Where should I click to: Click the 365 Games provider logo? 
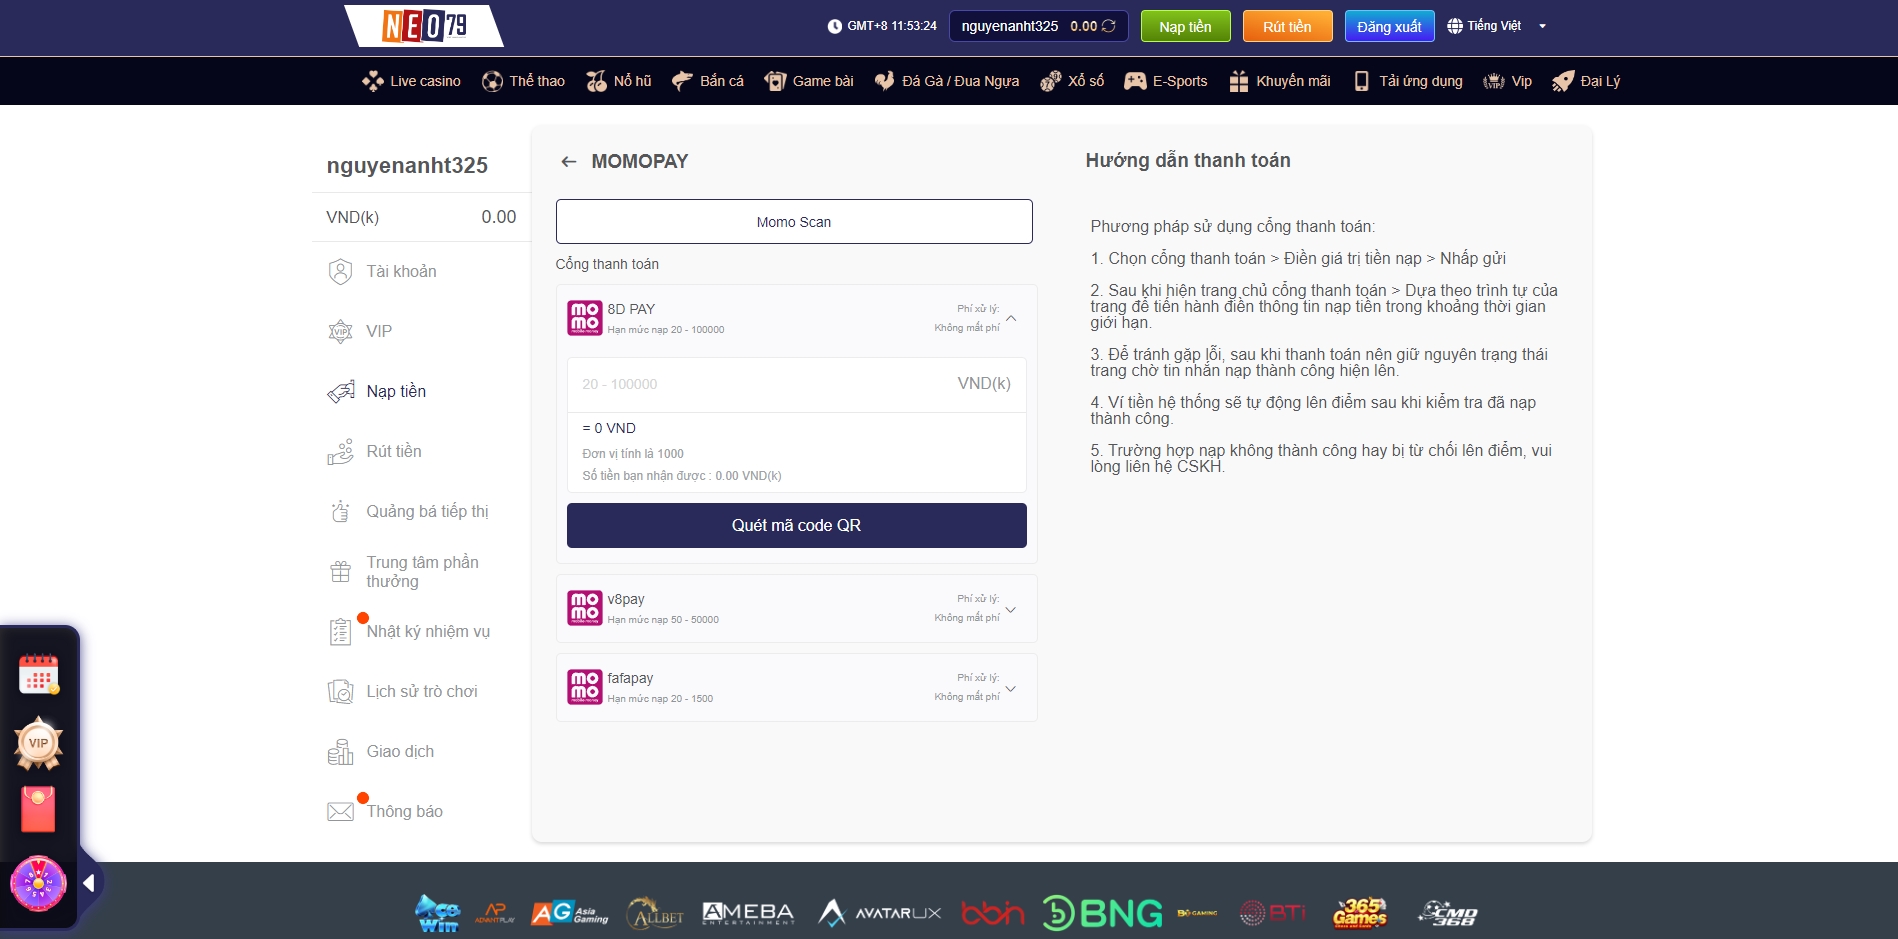[x=1360, y=913]
